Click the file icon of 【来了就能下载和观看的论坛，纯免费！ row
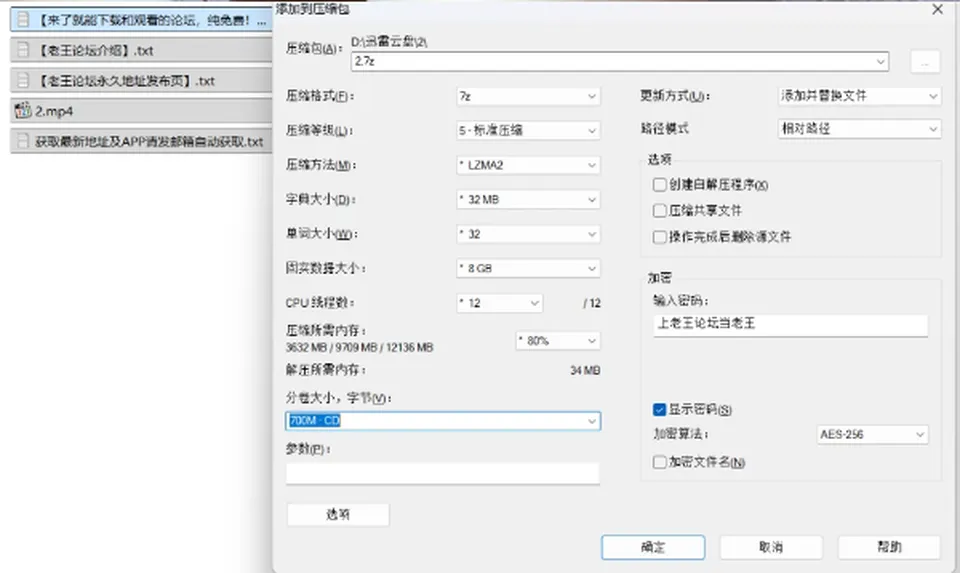The width and height of the screenshot is (960, 573). [23, 20]
